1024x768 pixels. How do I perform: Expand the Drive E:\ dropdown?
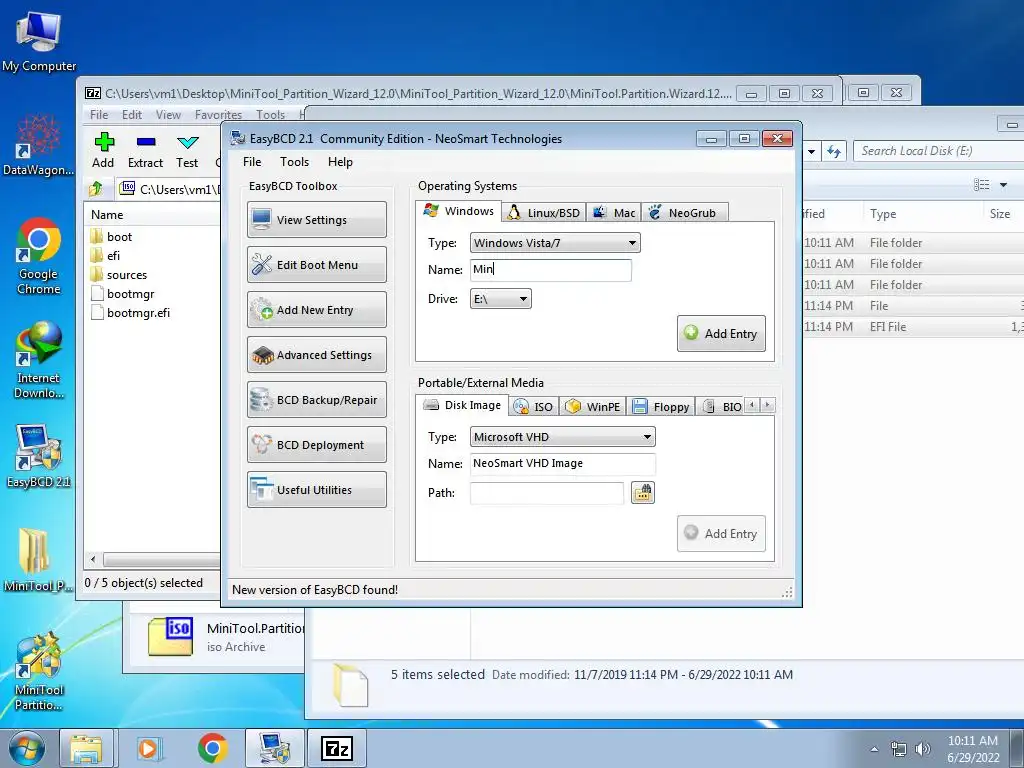coord(501,299)
